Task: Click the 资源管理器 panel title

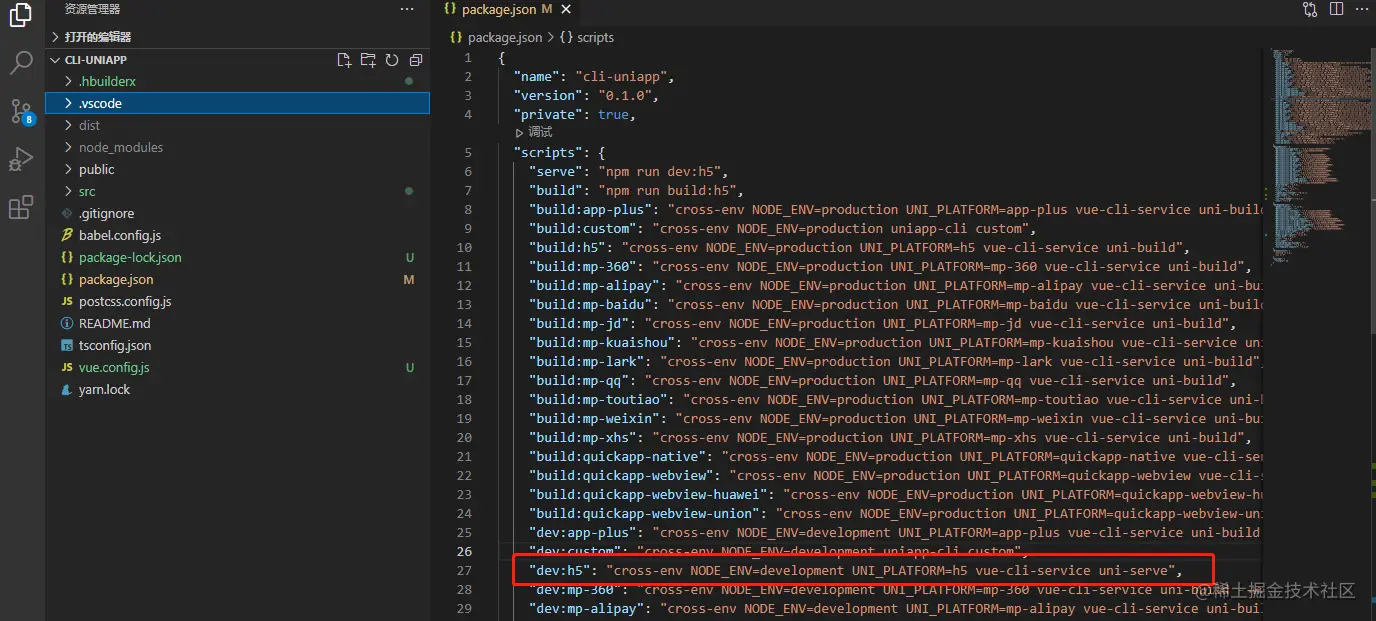Action: coord(92,9)
